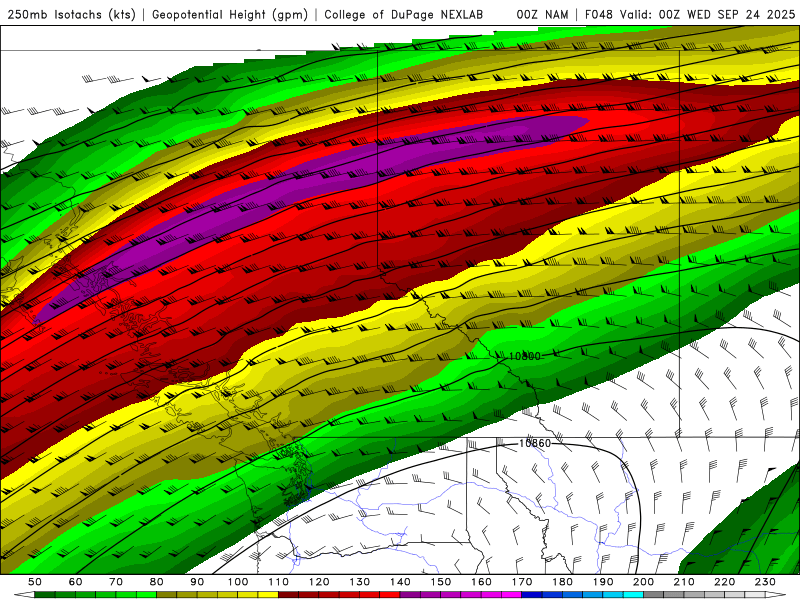Image resolution: width=800 pixels, height=600 pixels.
Task: Click the dark blue swatch right of 170
Action: (532, 595)
